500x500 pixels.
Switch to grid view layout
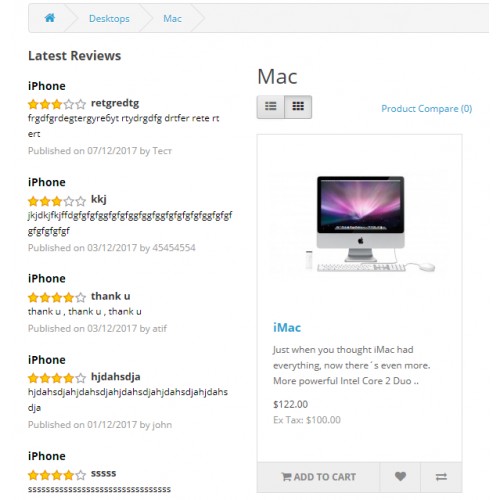[x=298, y=107]
